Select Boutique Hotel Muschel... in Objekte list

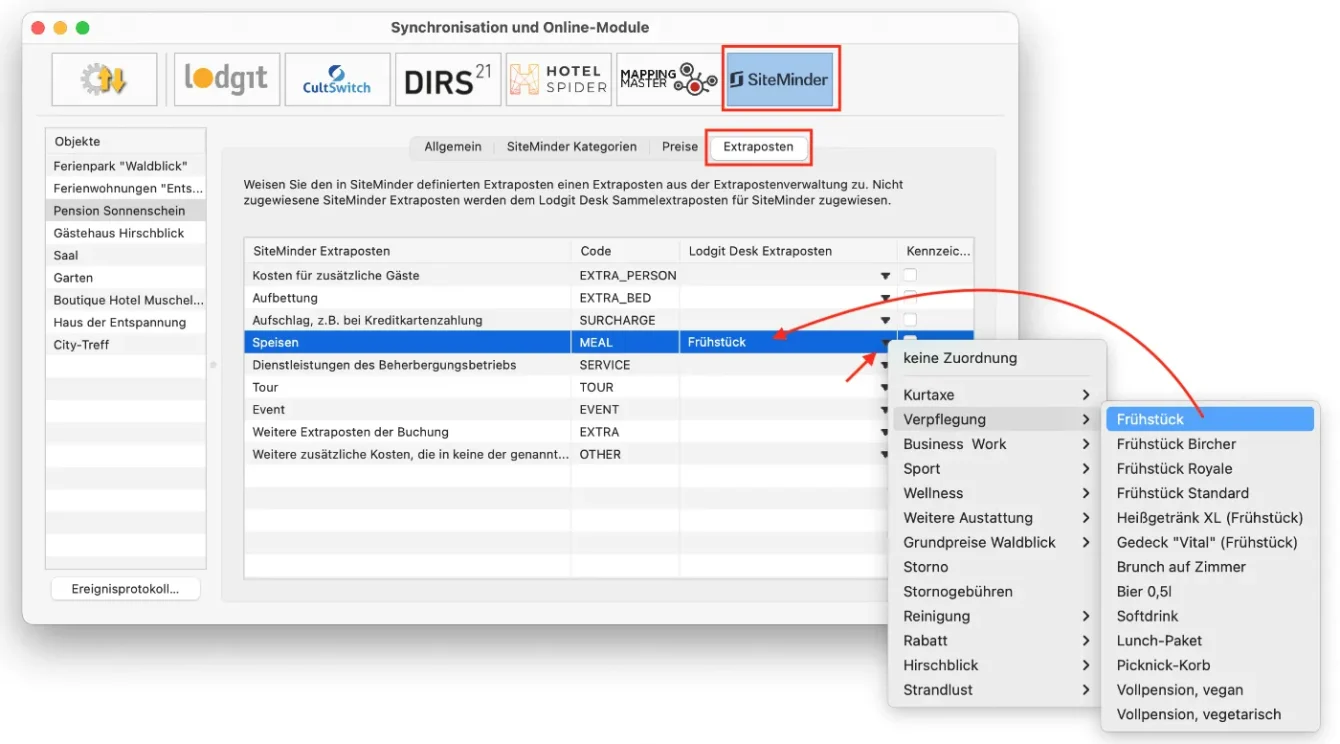[x=126, y=300]
